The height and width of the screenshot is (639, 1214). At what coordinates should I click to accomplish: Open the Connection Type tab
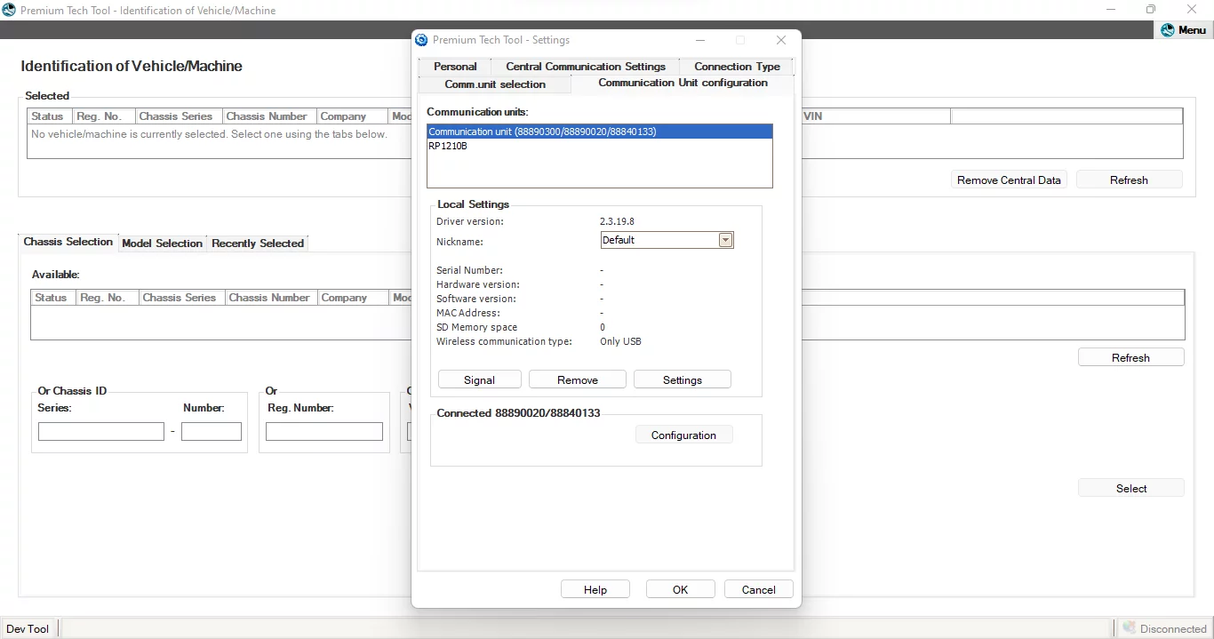click(x=737, y=66)
